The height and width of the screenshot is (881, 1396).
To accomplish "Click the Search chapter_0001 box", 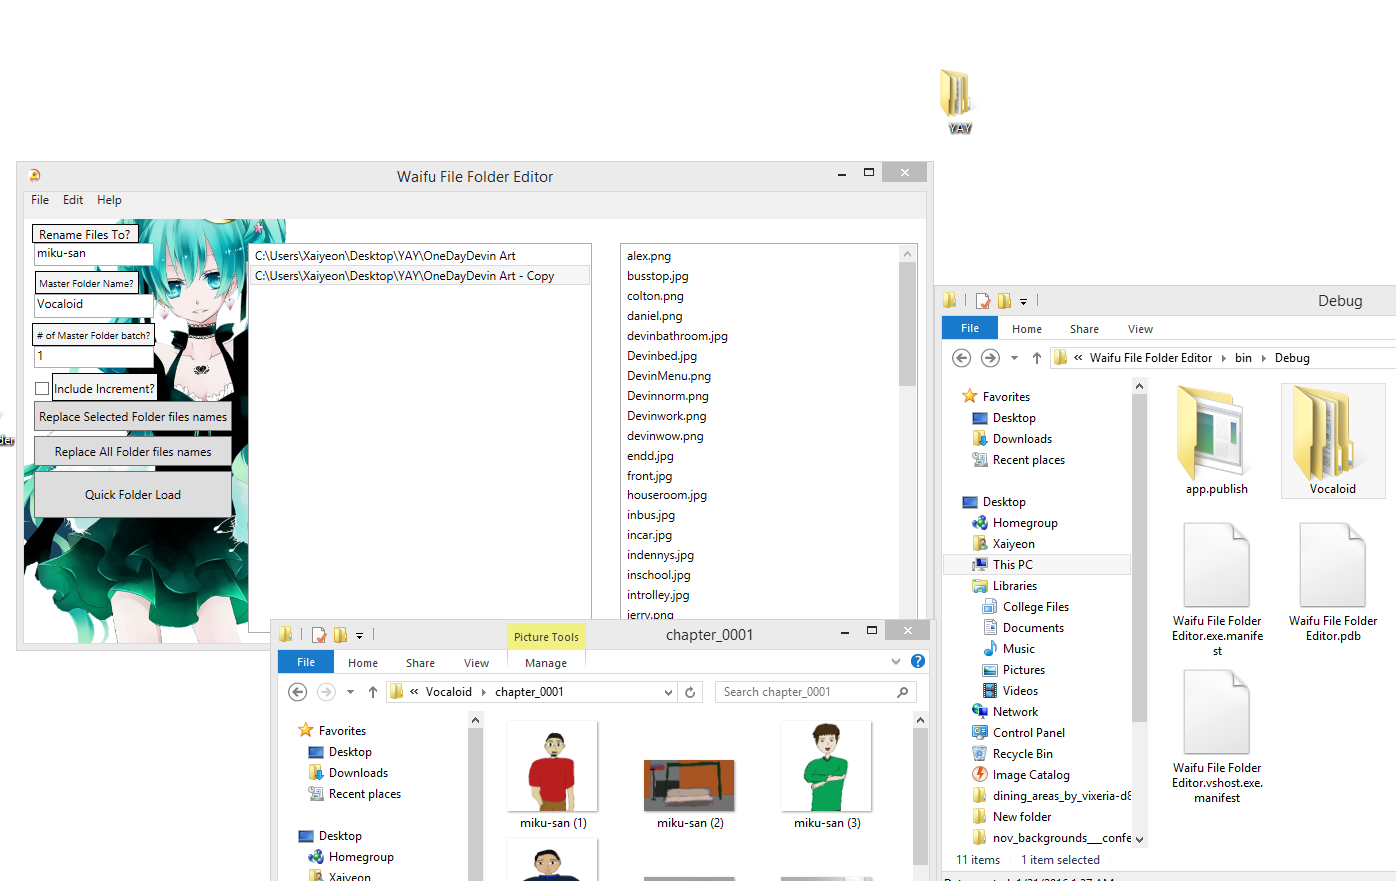I will point(815,692).
